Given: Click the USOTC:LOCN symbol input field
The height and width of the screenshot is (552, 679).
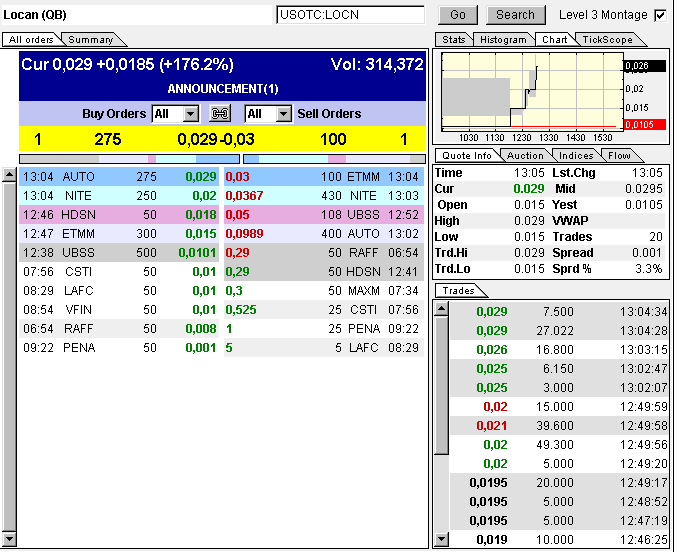Looking at the screenshot, I should click(350, 15).
